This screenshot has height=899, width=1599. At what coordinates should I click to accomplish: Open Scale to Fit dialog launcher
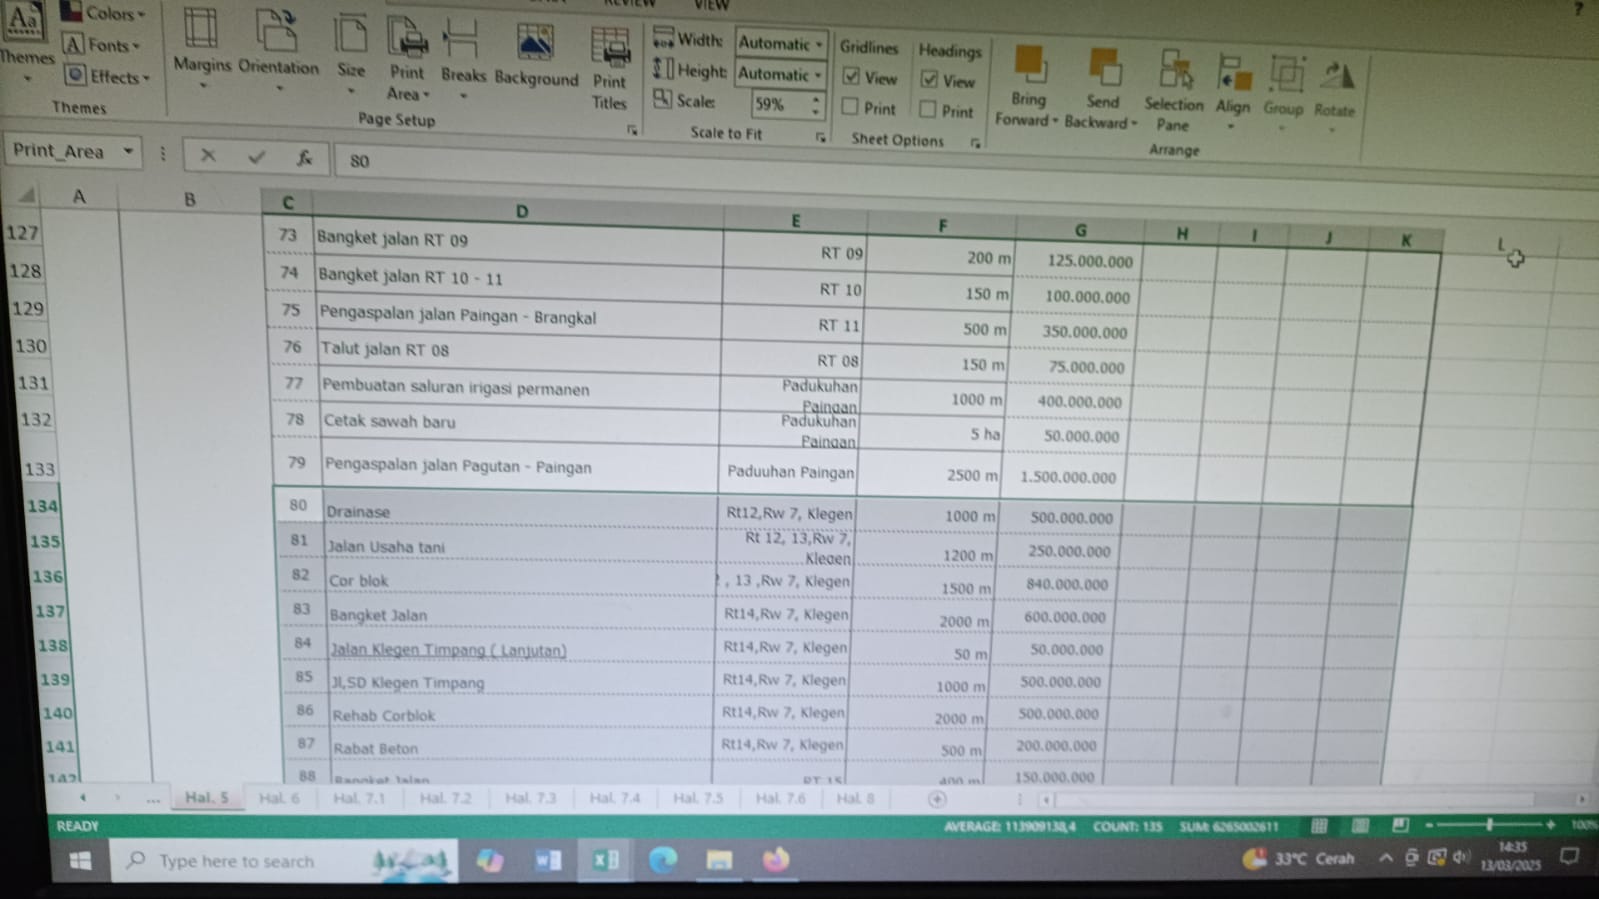(x=820, y=137)
